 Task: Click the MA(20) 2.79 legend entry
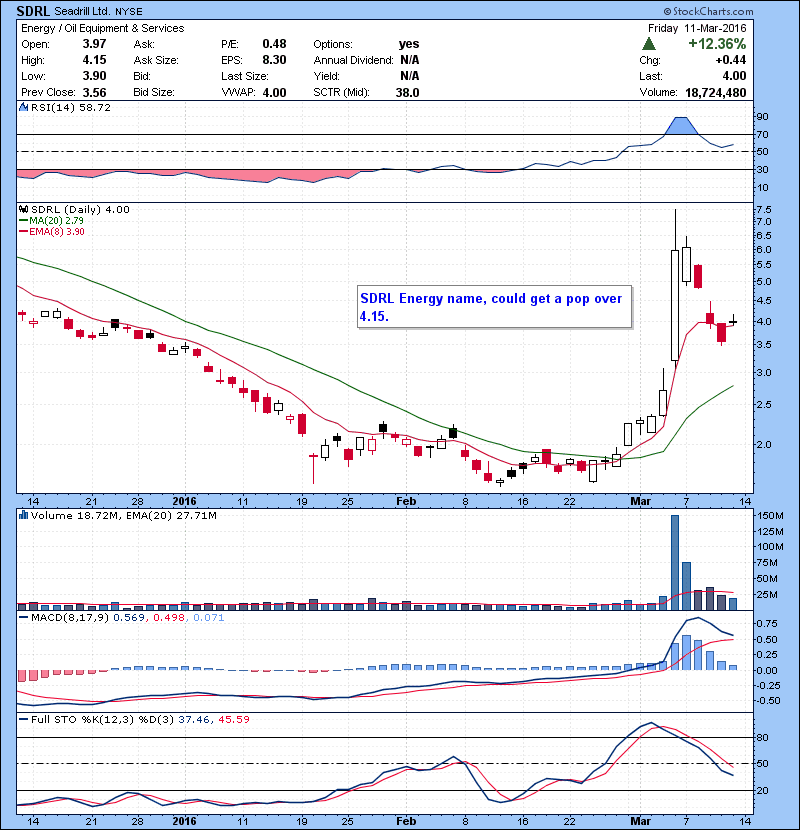pos(57,221)
